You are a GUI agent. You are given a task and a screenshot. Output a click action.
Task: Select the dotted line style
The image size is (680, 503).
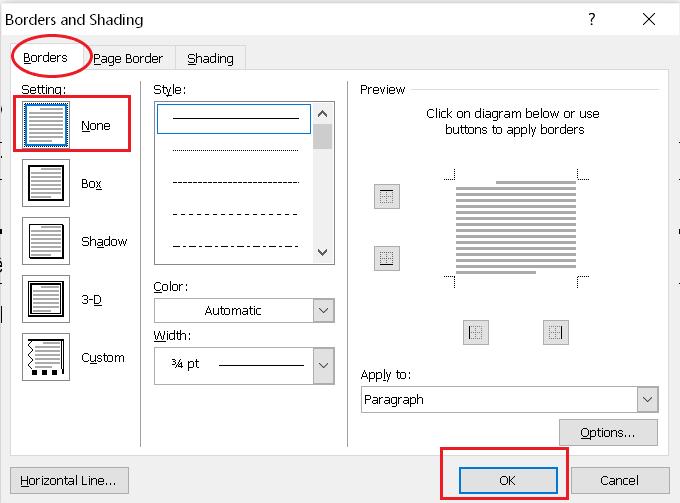coord(234,150)
